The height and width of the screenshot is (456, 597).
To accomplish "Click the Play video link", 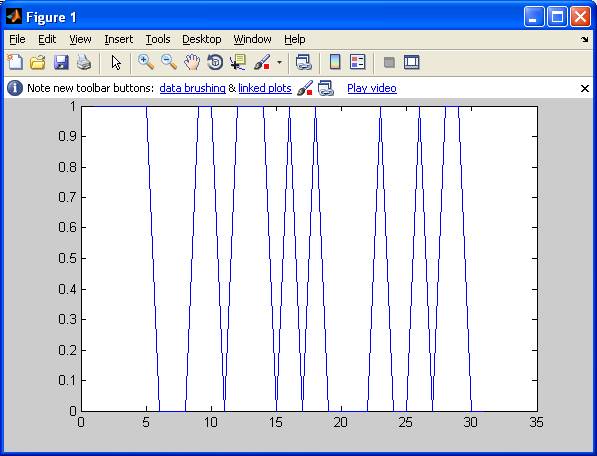I will 372,88.
